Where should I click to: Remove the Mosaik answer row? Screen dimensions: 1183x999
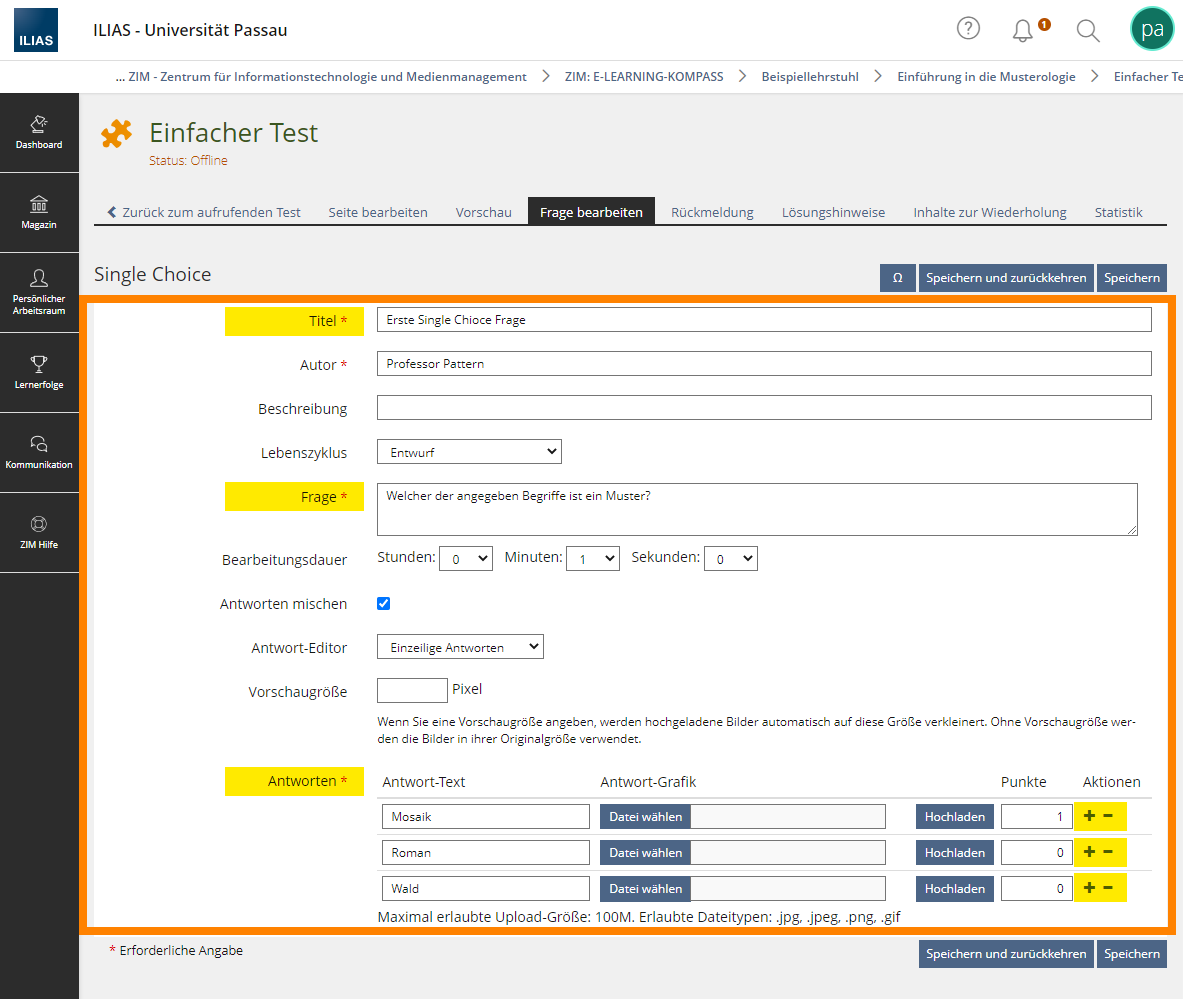[x=1108, y=816]
